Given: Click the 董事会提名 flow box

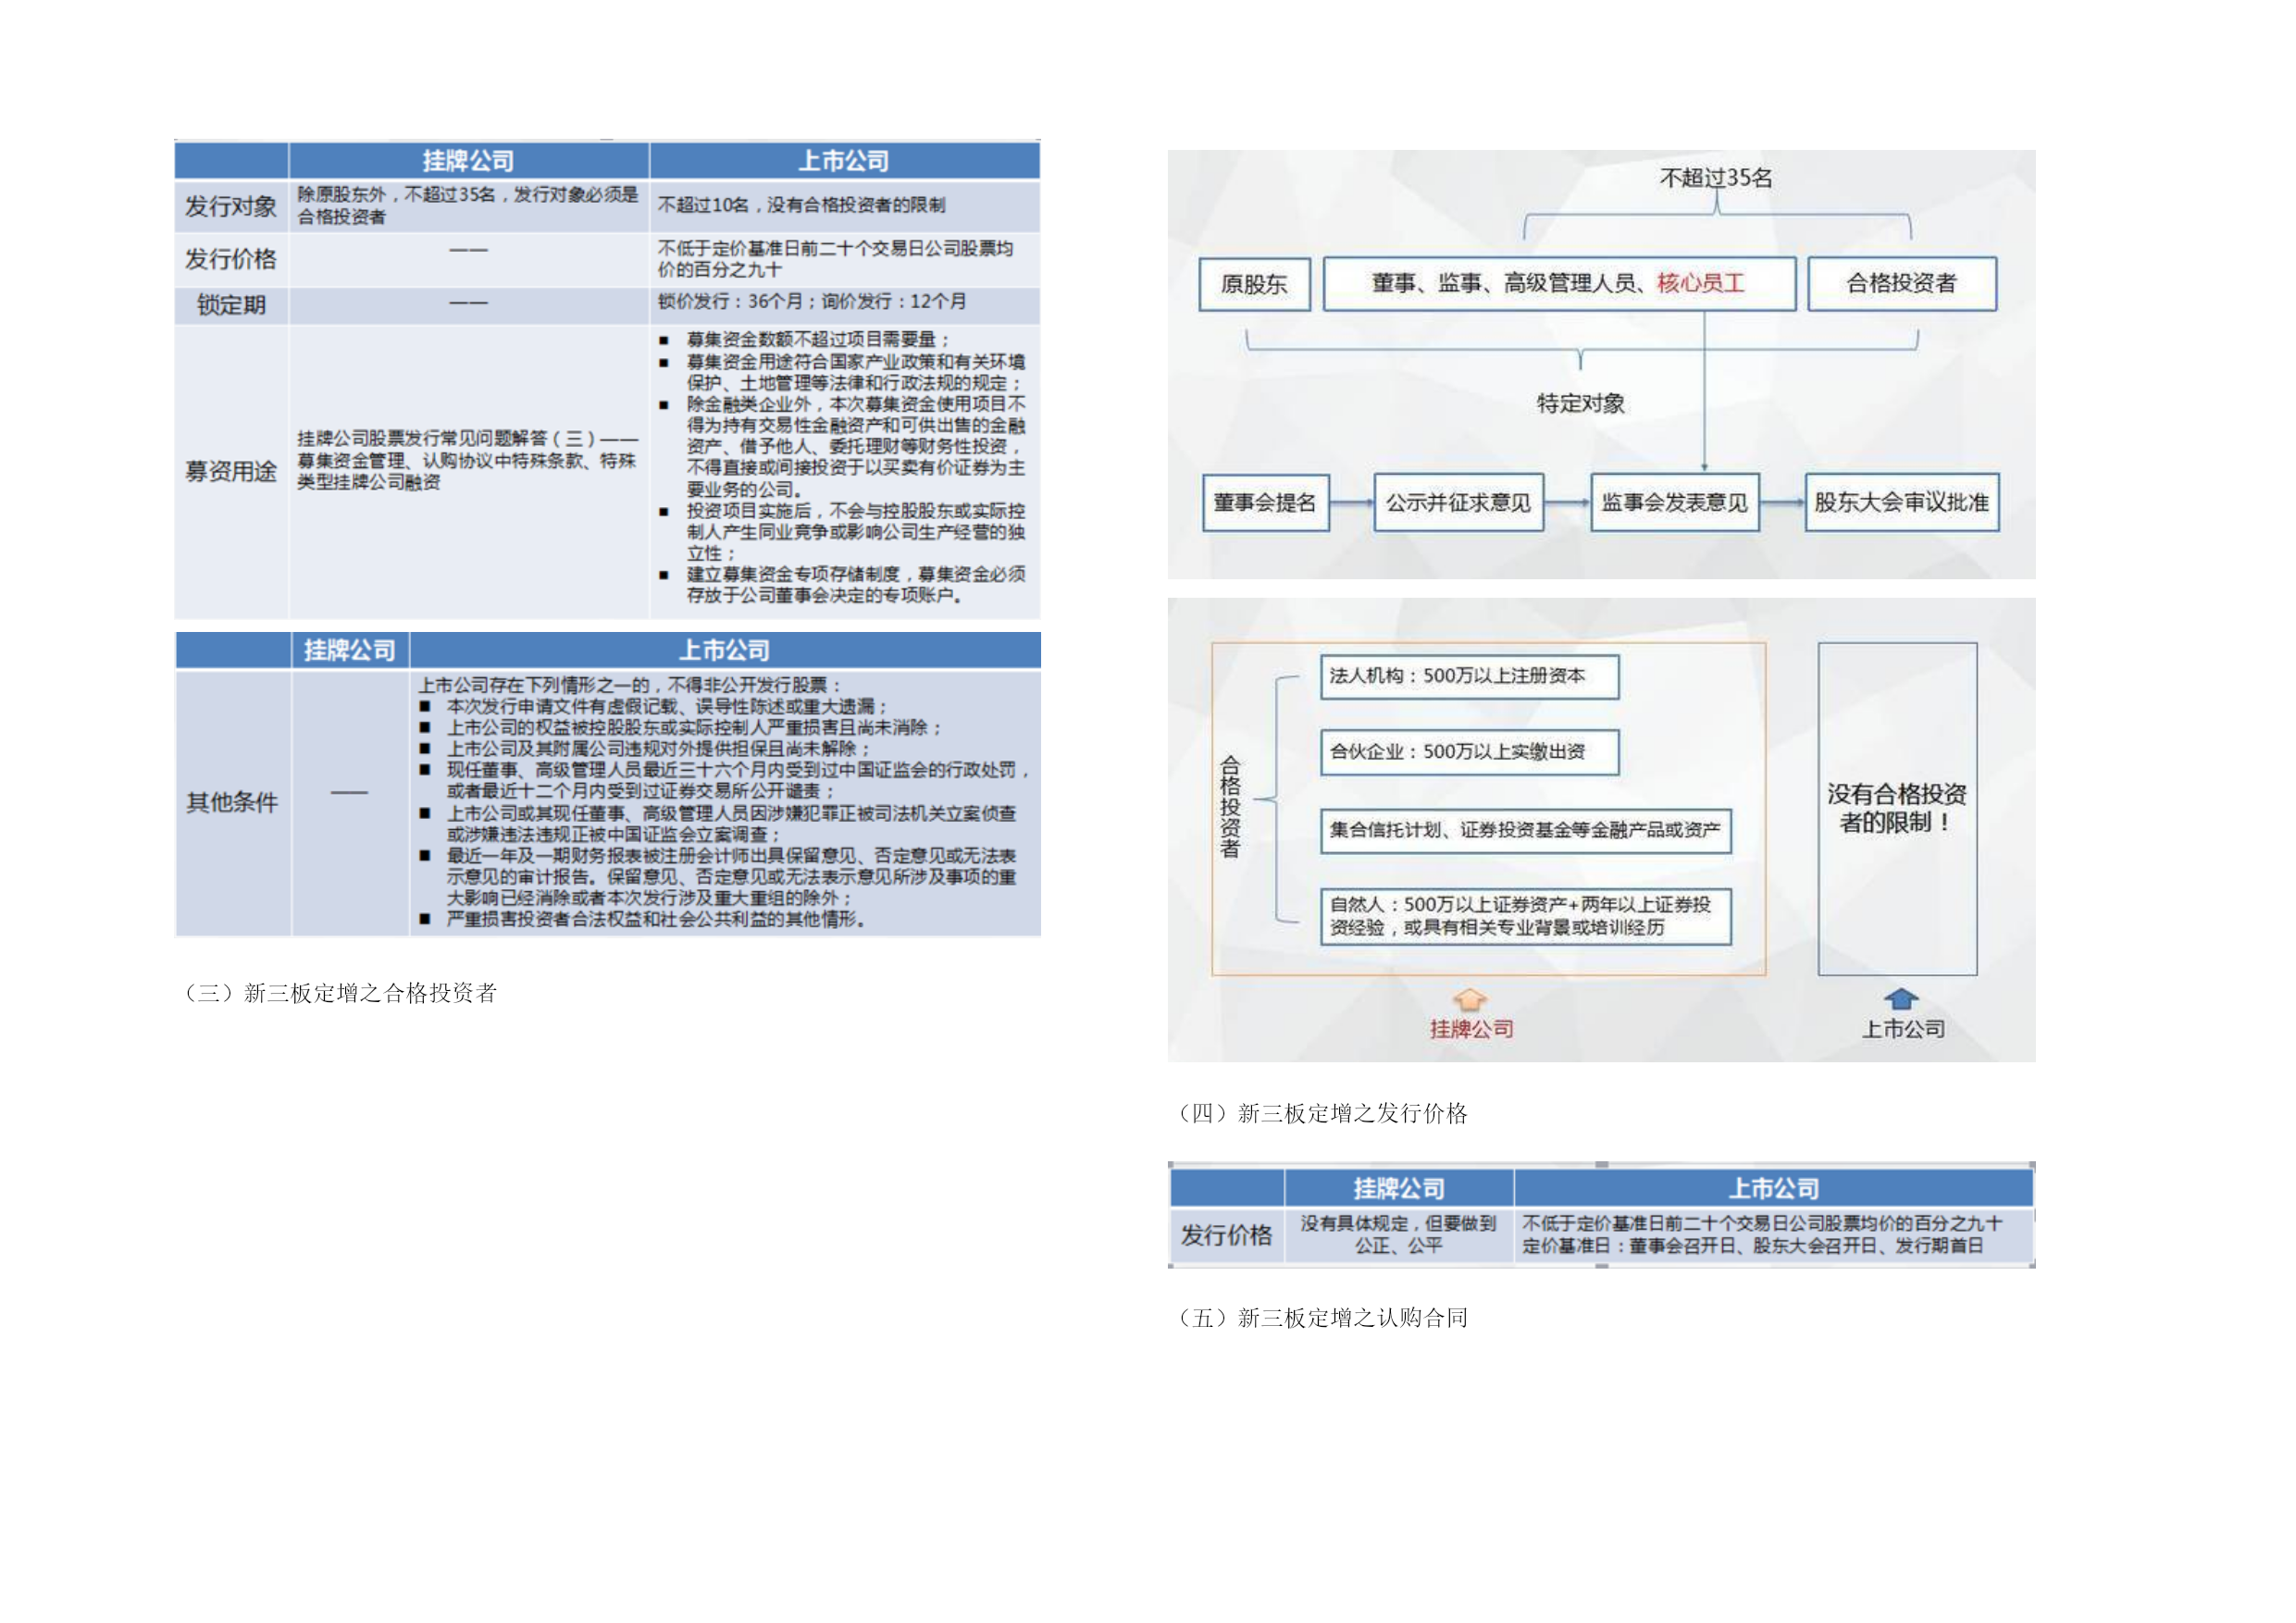Looking at the screenshot, I should [x=1265, y=502].
